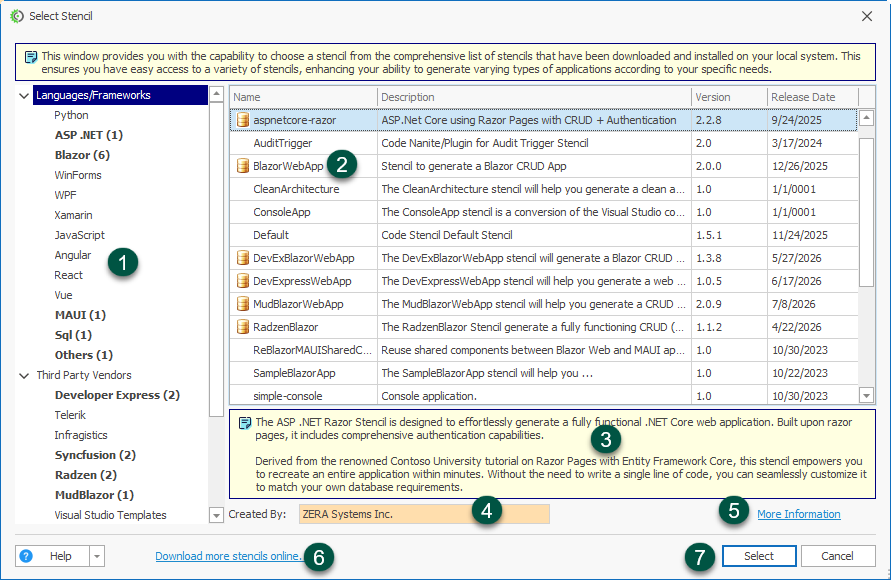The image size is (891, 580).
Task: Click the database icon beside aspnetcore-razor
Action: (243, 120)
